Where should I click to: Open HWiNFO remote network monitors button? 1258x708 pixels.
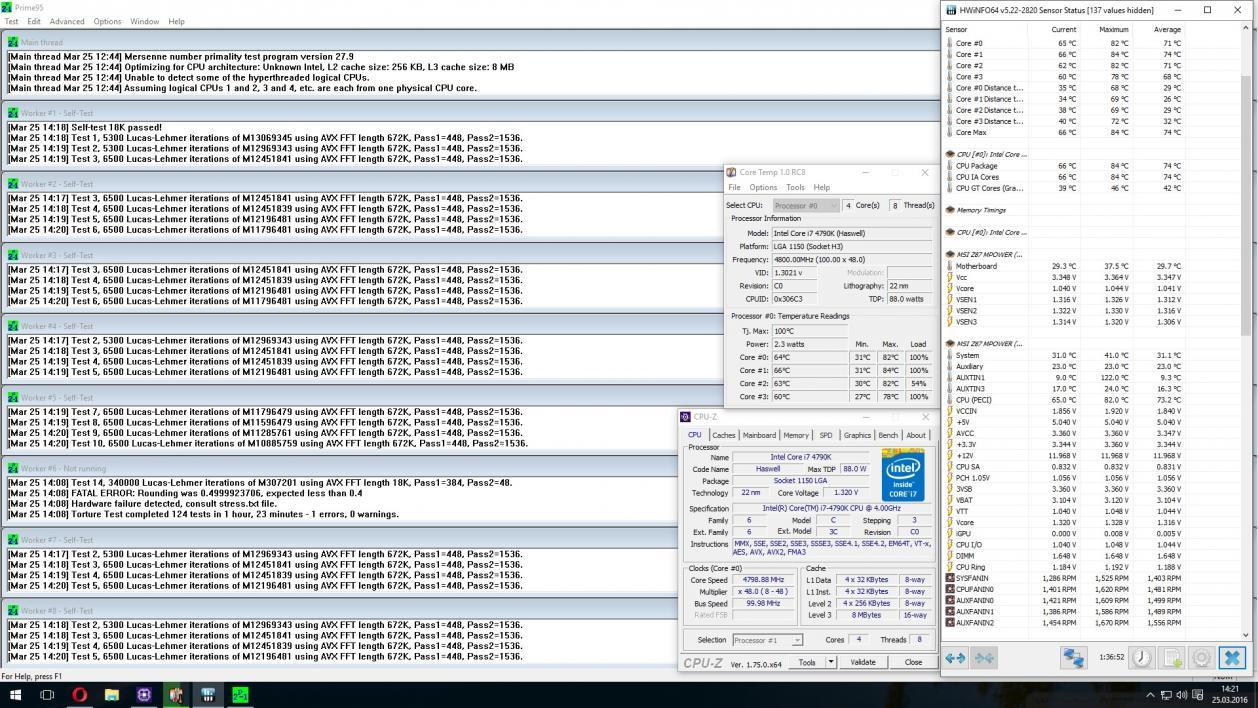(1073, 657)
